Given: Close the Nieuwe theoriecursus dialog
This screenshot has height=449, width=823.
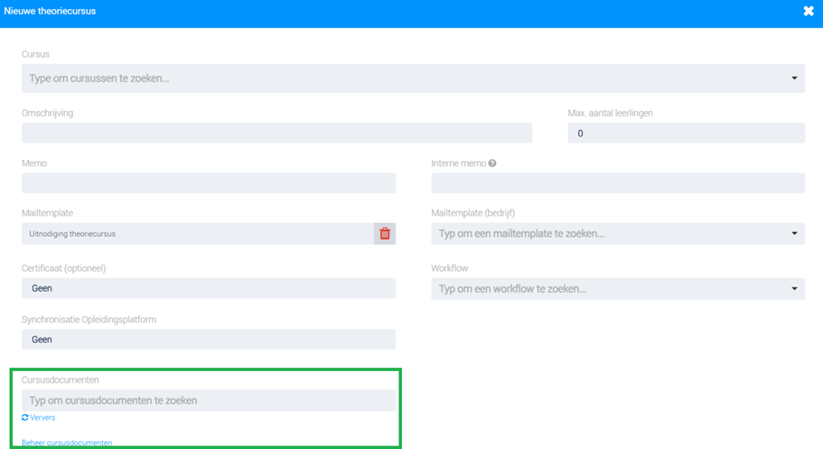Looking at the screenshot, I should pyautogui.click(x=808, y=11).
